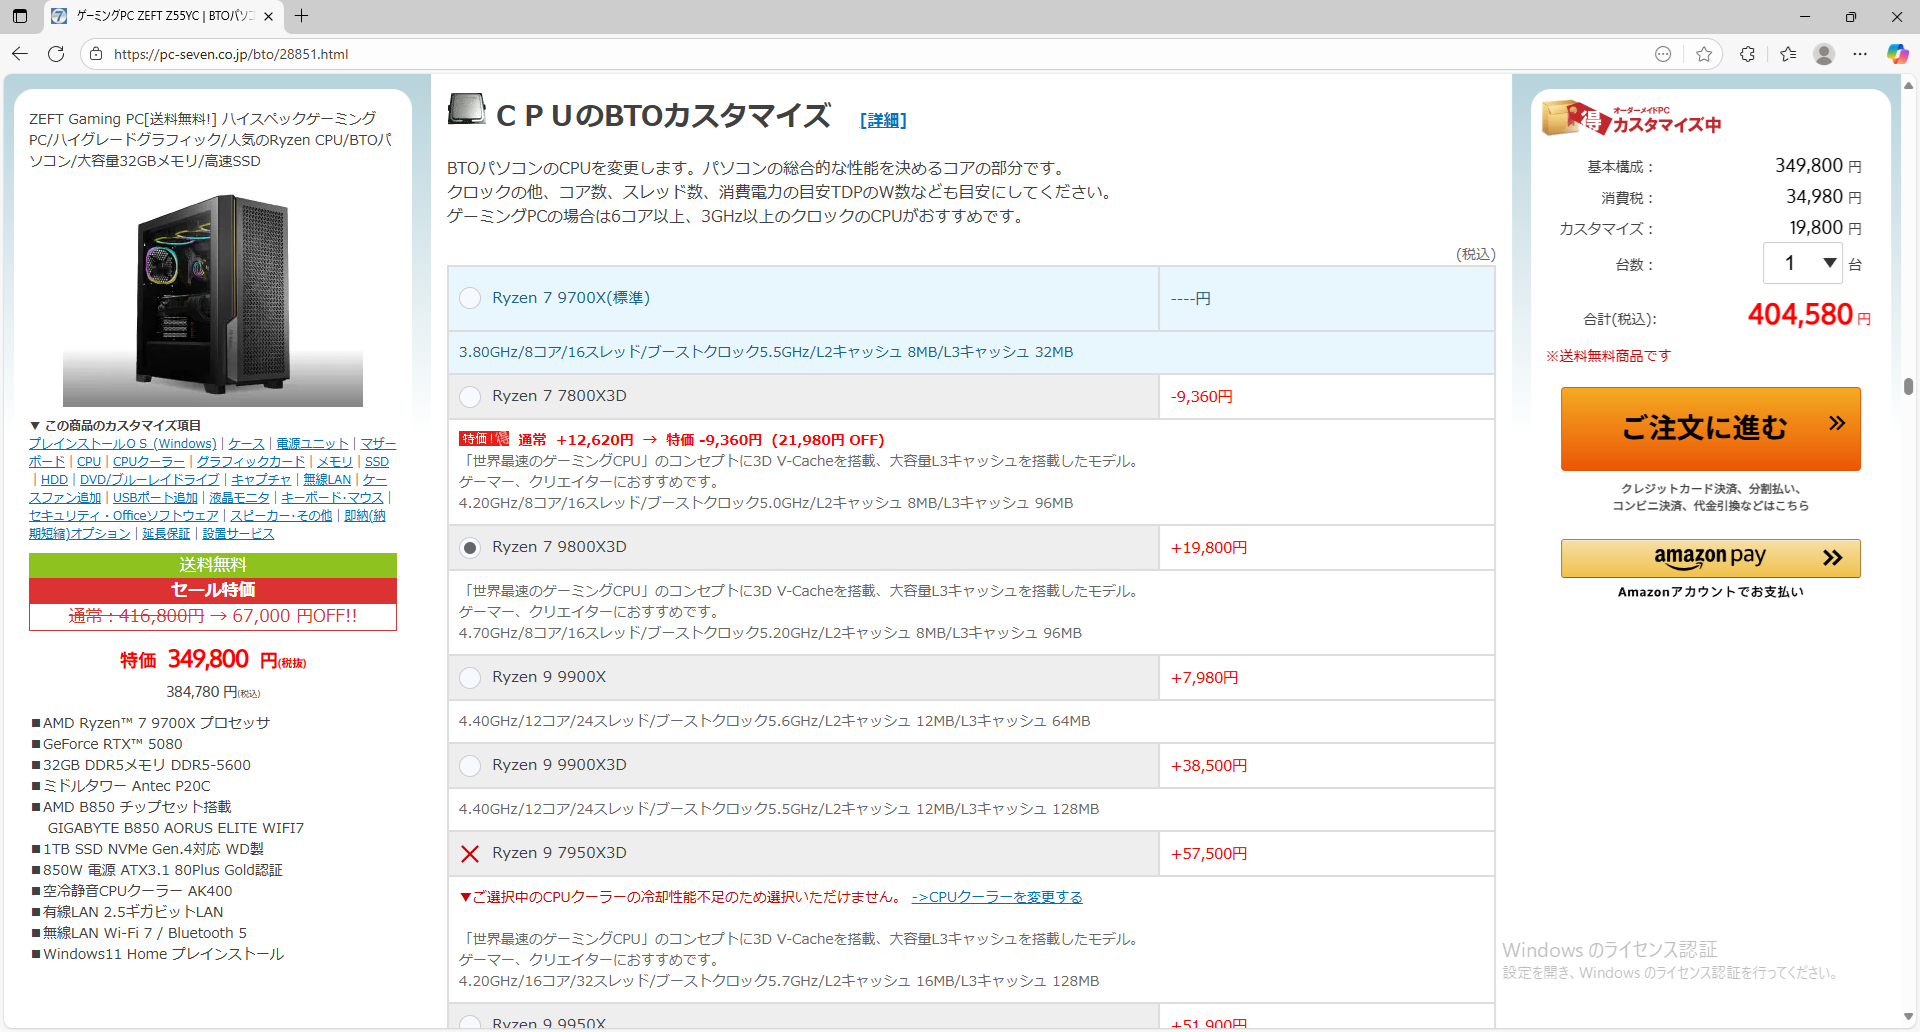Open Edge settings and more menu
The image size is (1920, 1032).
[1860, 54]
